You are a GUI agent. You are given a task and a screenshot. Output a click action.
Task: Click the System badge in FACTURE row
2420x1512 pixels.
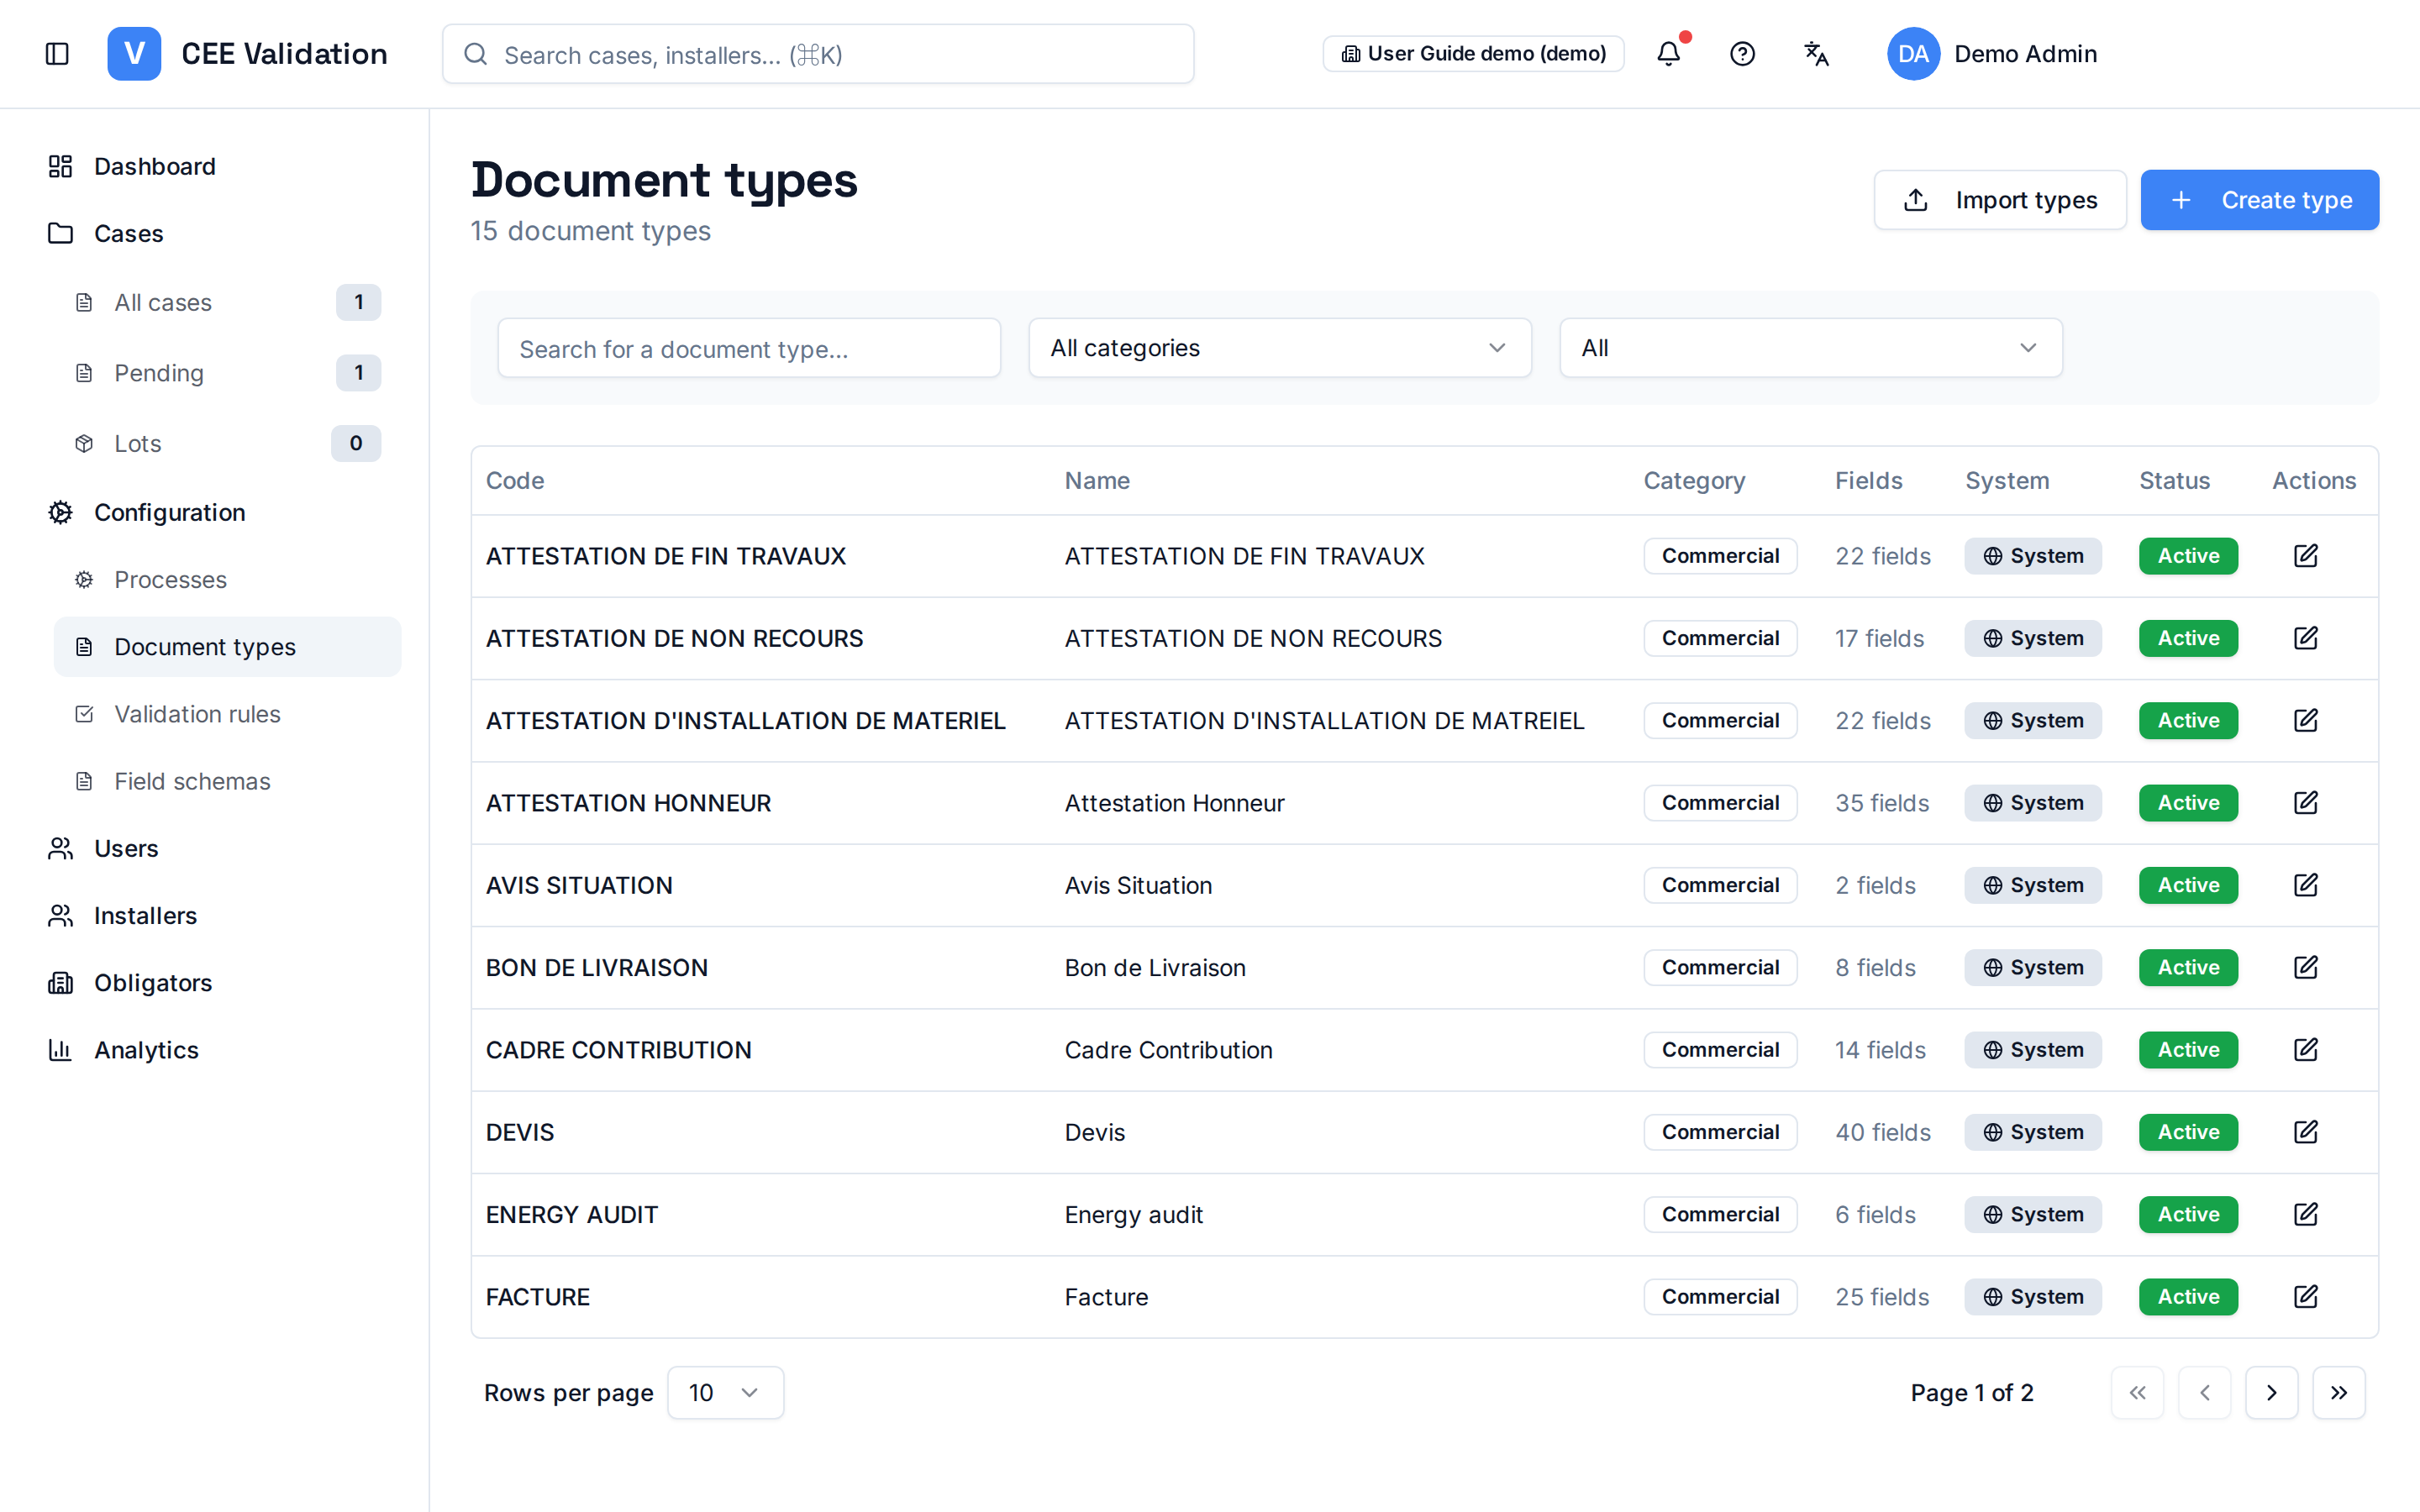[2032, 1297]
